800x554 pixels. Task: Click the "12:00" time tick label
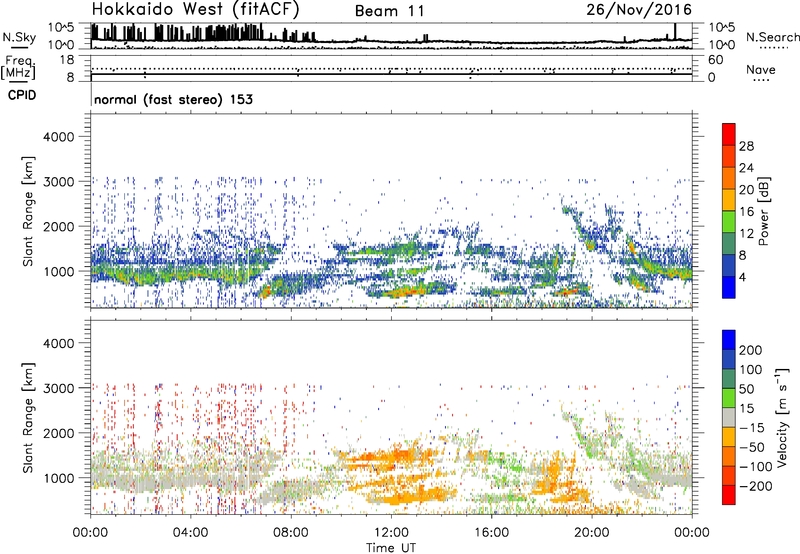pos(391,533)
